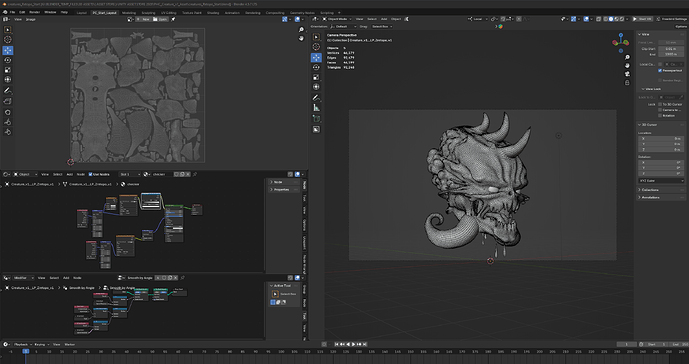Viewport: 689px width, 364px height.
Task: Toggle the Use Nodes checkbox
Action: pyautogui.click(x=91, y=175)
